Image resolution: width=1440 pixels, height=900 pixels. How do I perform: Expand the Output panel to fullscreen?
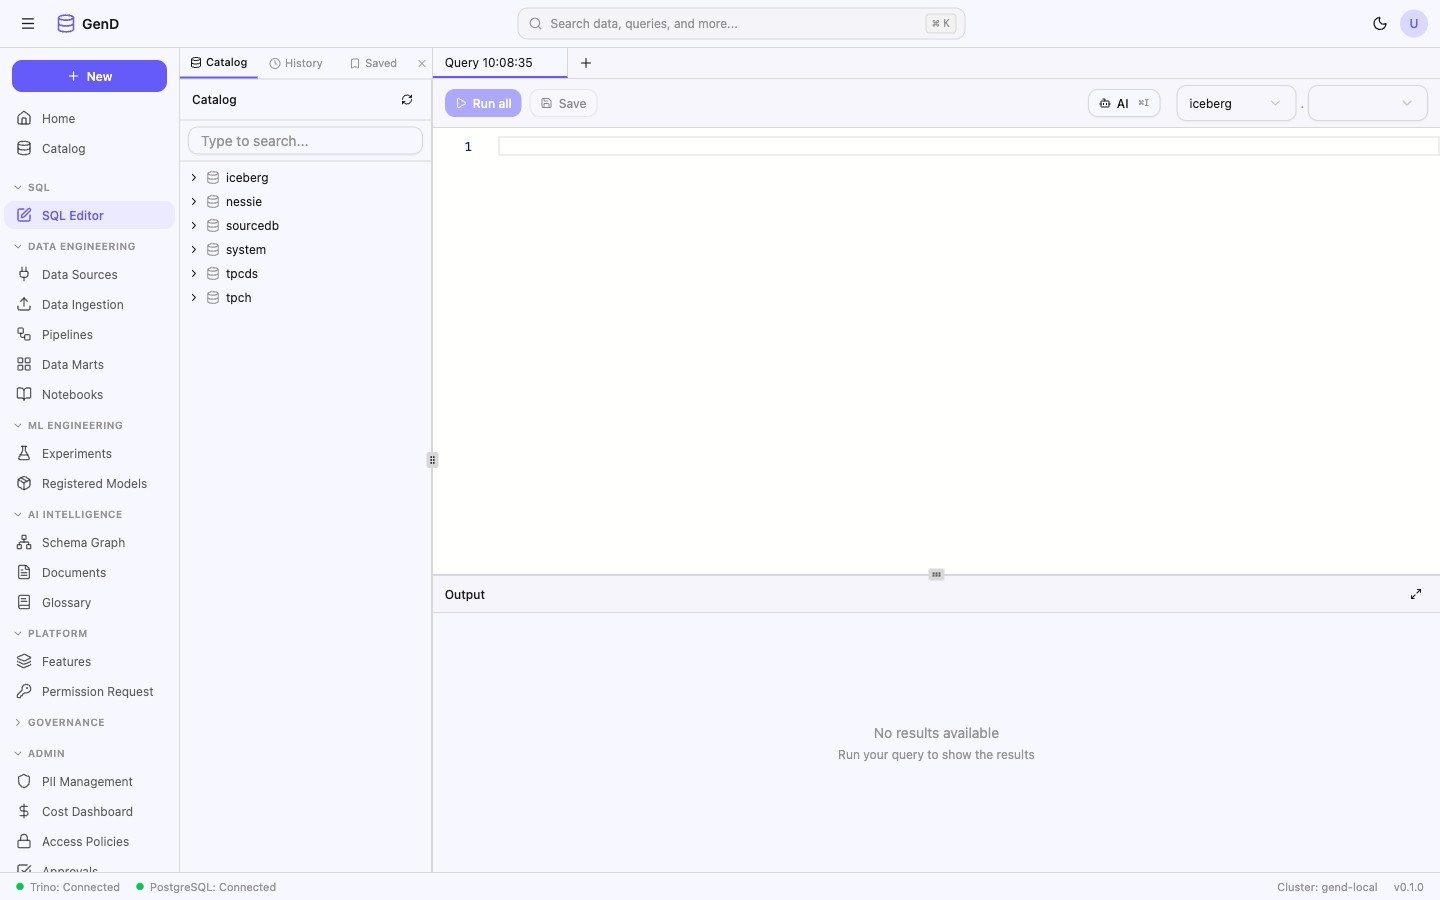click(x=1416, y=594)
